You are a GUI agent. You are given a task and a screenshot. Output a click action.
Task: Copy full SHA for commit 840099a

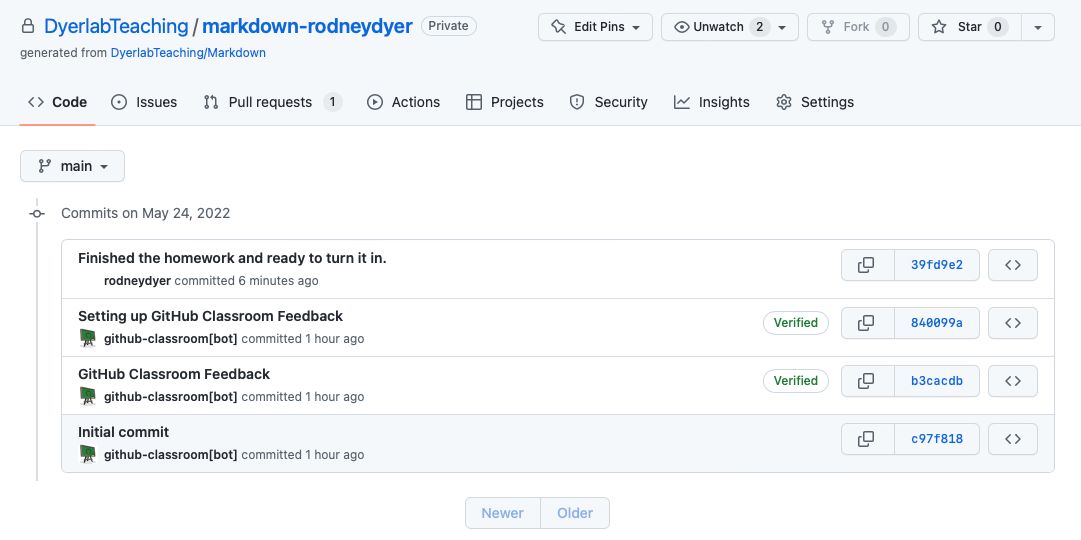pos(867,323)
